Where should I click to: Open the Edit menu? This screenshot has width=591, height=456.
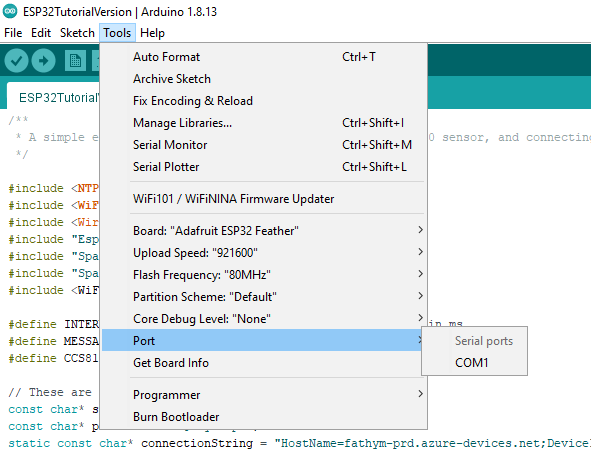click(x=41, y=33)
